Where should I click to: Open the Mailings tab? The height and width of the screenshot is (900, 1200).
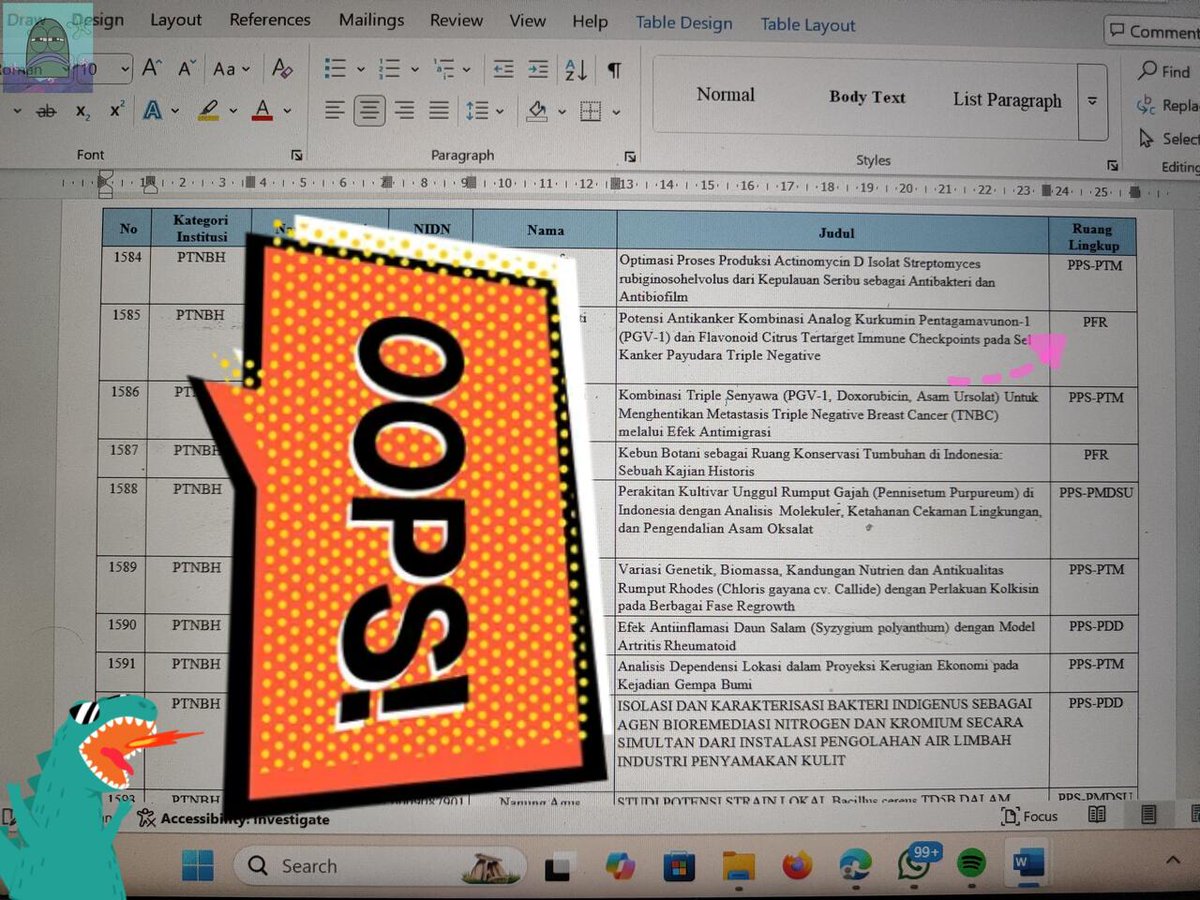pyautogui.click(x=371, y=20)
